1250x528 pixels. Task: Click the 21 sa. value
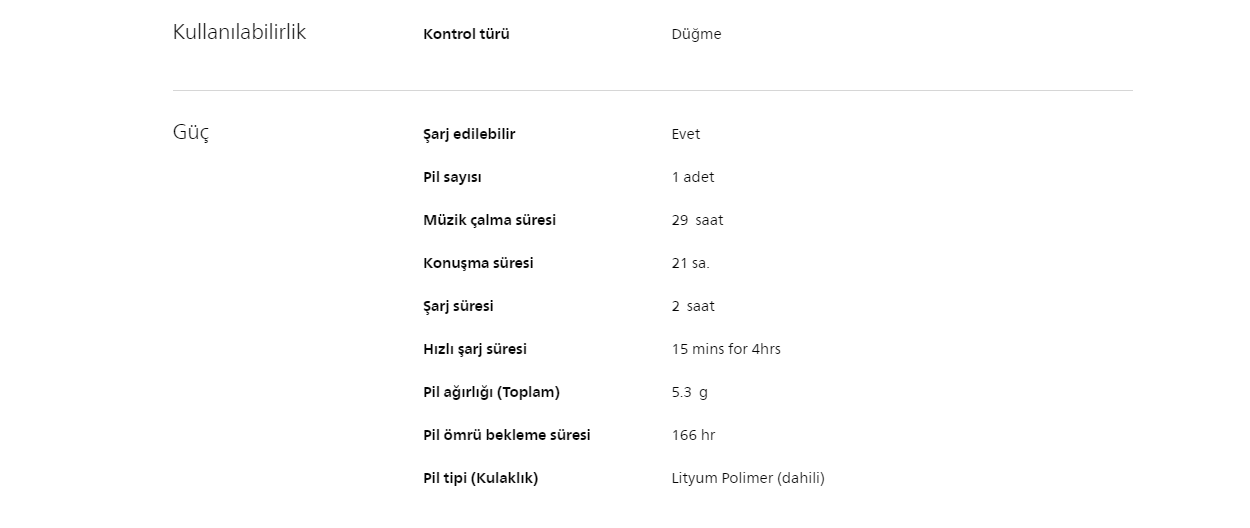click(690, 263)
